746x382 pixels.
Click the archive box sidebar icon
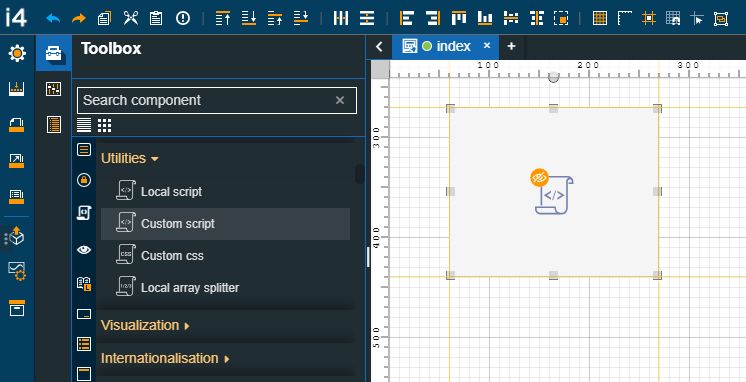click(x=17, y=308)
